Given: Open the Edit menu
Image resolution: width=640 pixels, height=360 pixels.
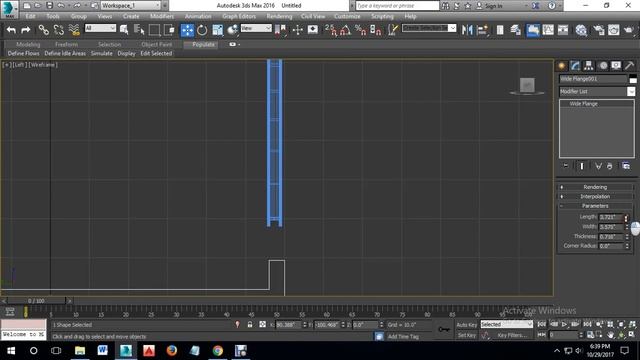Looking at the screenshot, I should click(30, 16).
